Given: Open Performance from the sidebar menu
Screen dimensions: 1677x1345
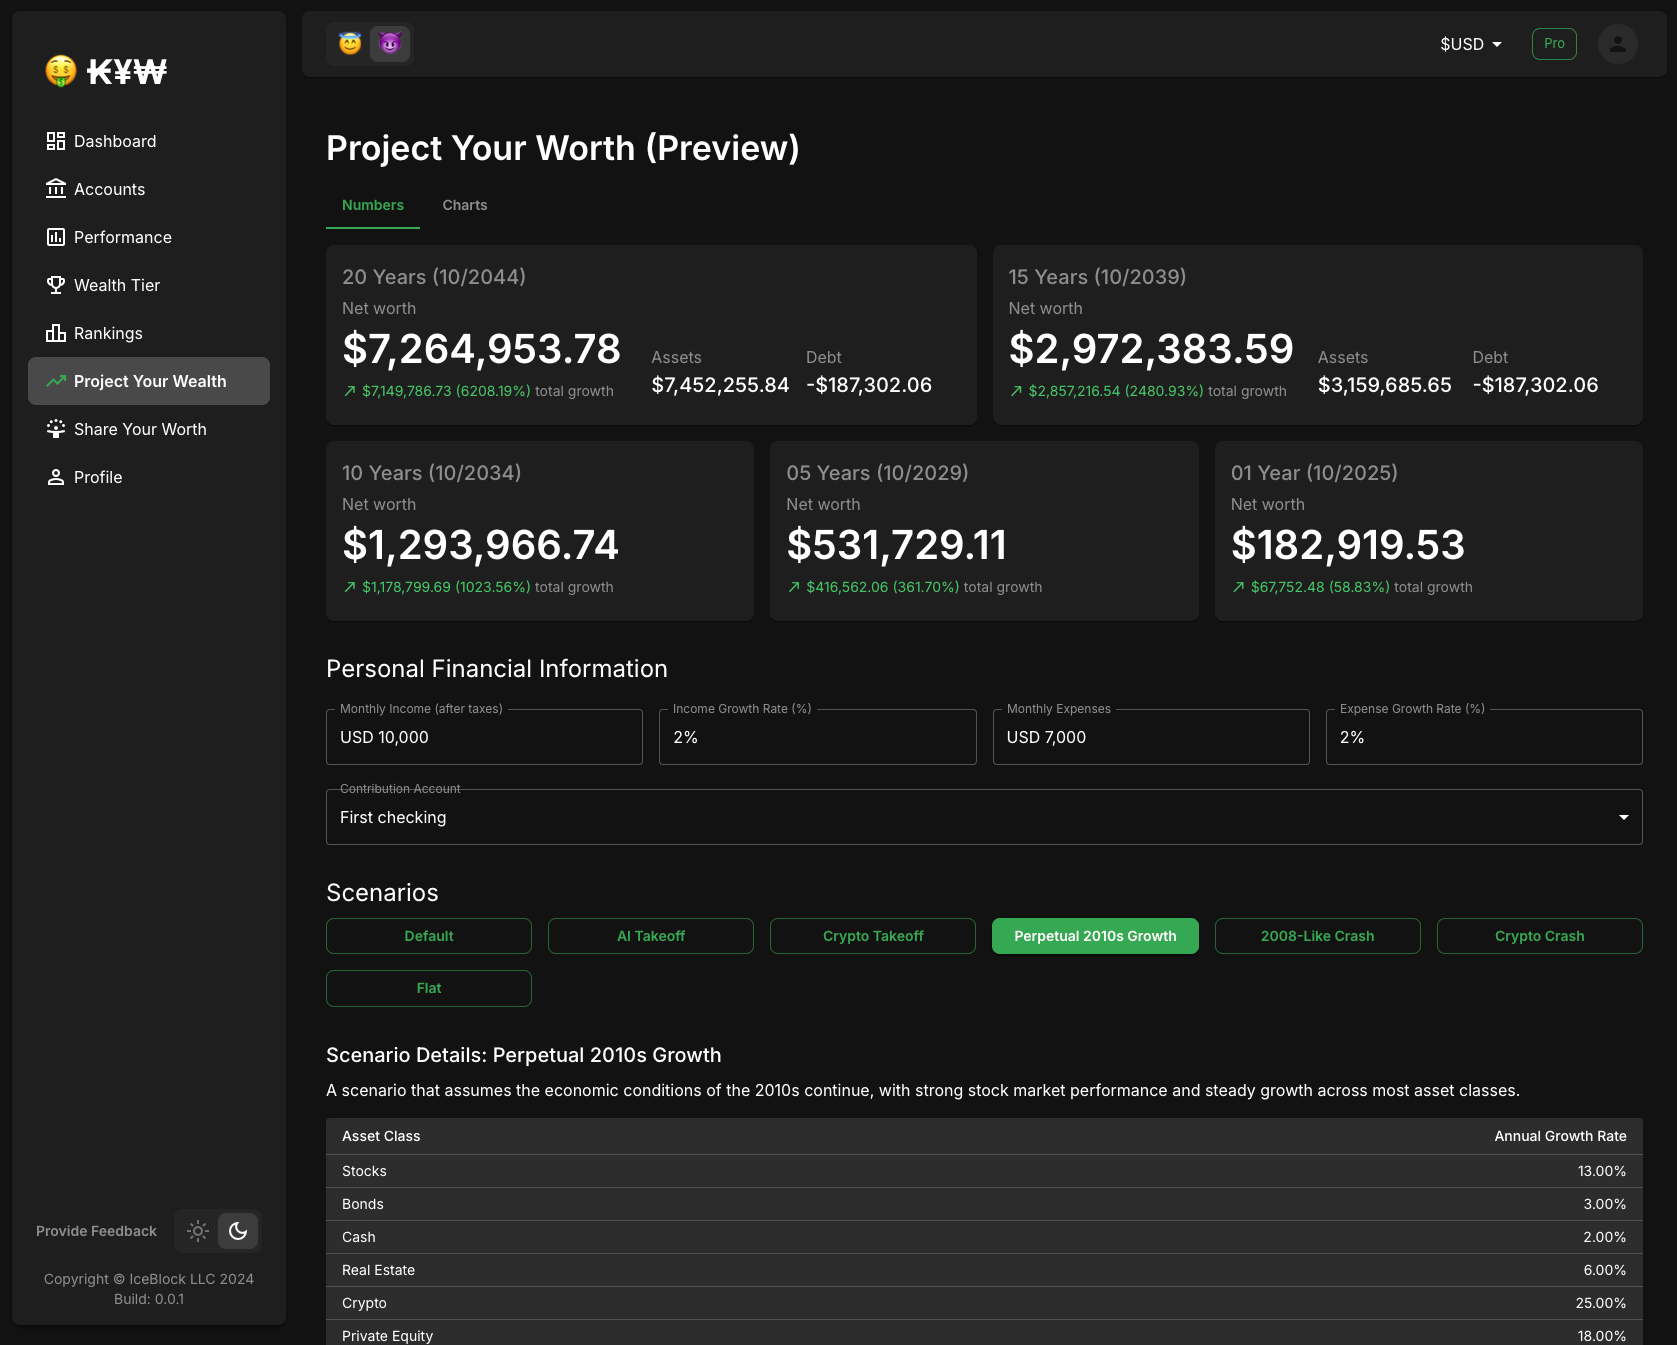Looking at the screenshot, I should pos(122,237).
